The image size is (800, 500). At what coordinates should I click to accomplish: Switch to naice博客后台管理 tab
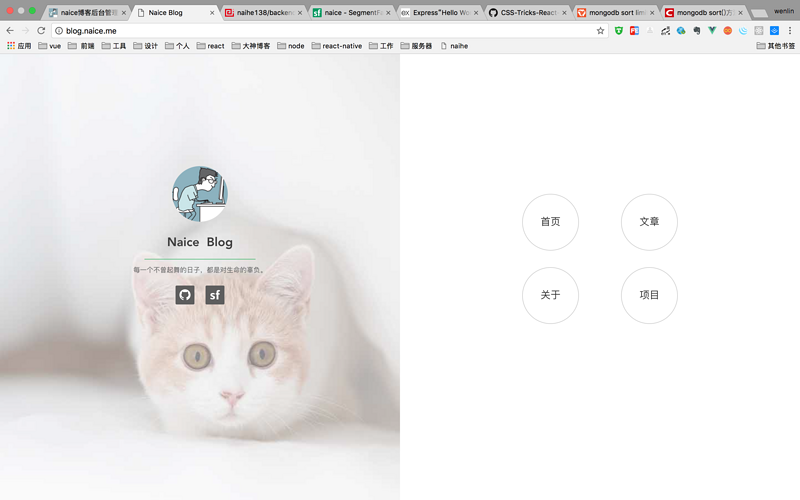[x=87, y=12]
